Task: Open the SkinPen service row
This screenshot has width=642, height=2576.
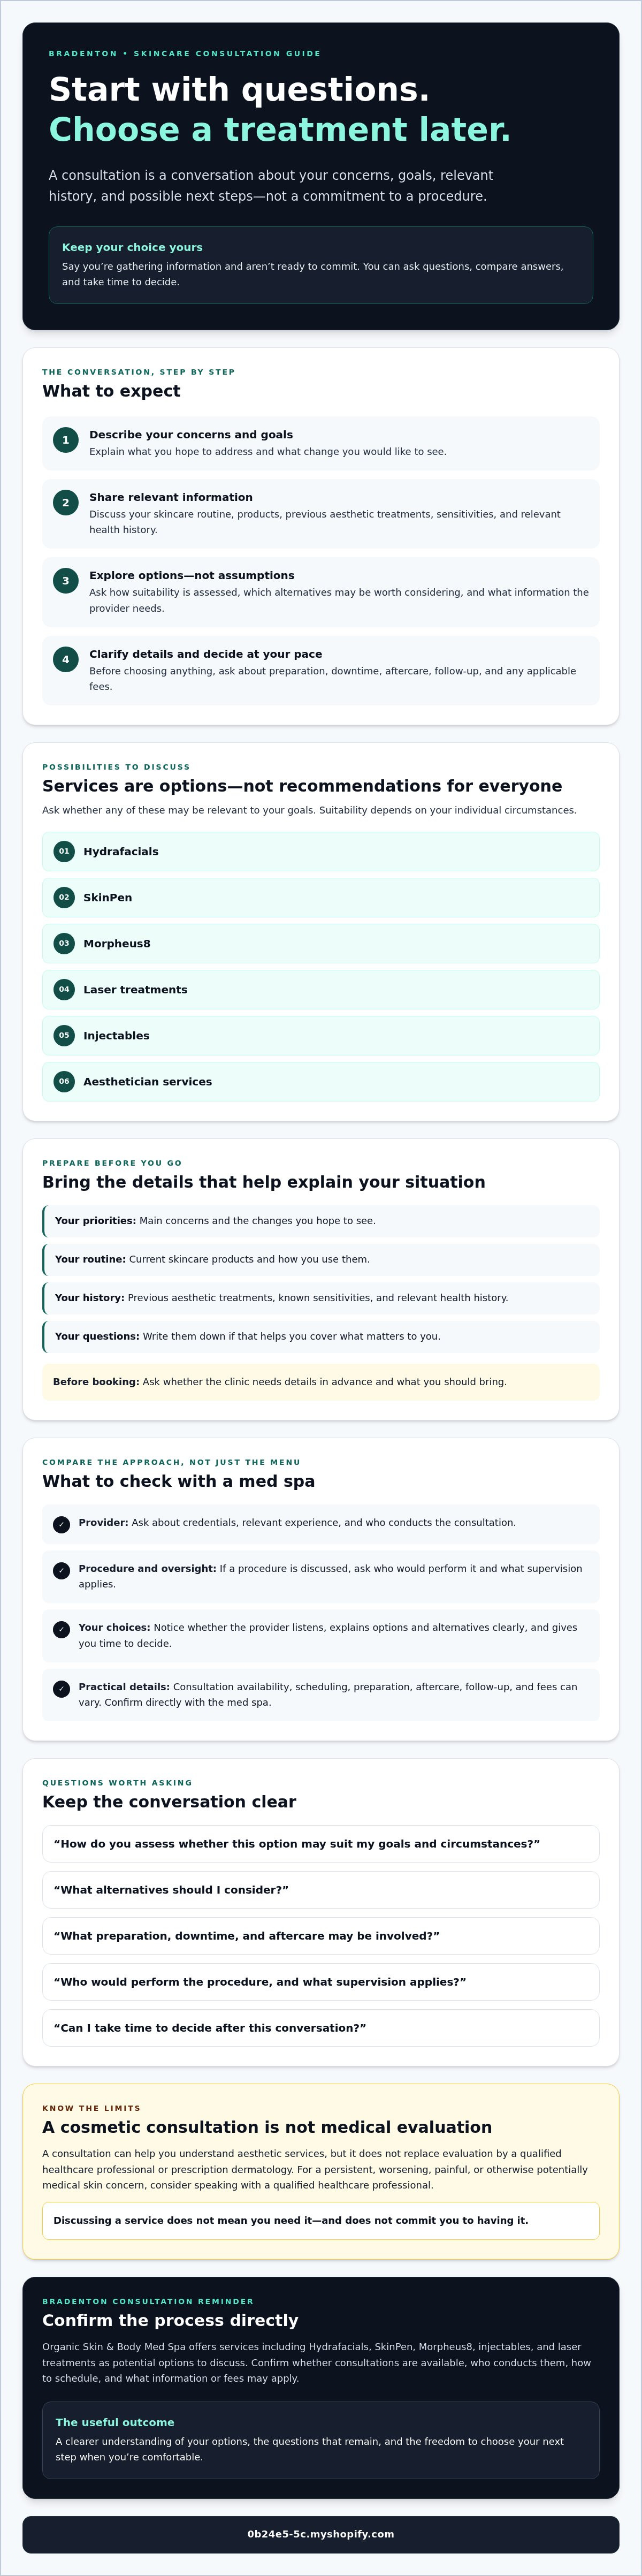Action: point(321,897)
